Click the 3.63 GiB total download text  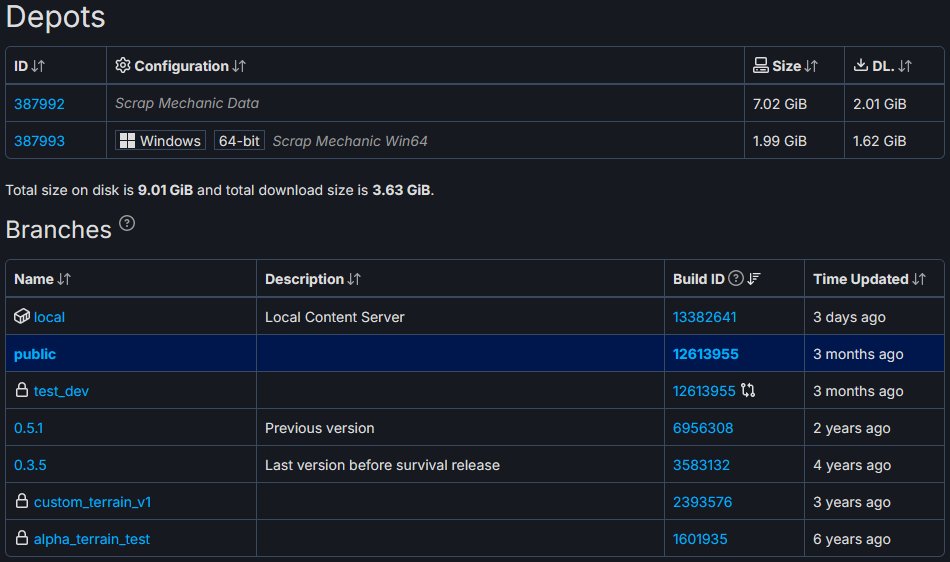pos(401,190)
